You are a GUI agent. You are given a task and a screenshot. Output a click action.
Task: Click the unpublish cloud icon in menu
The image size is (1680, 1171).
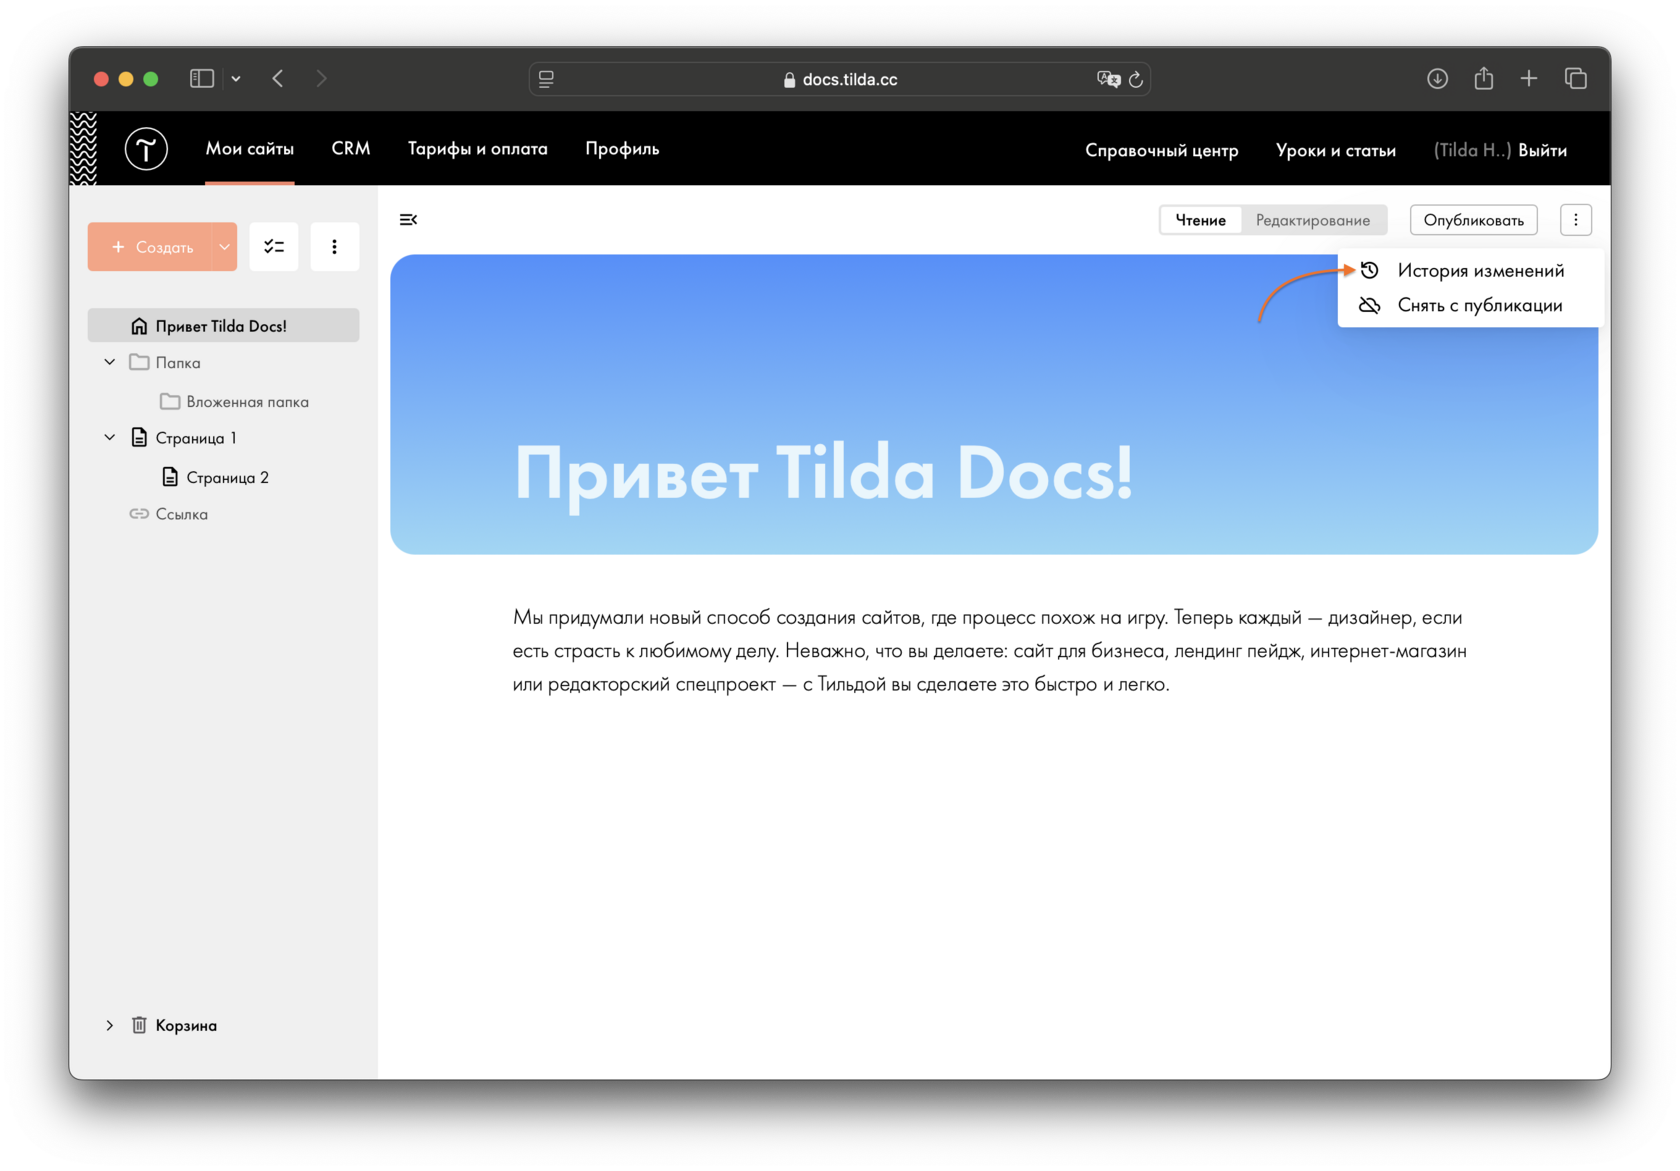pos(1370,305)
